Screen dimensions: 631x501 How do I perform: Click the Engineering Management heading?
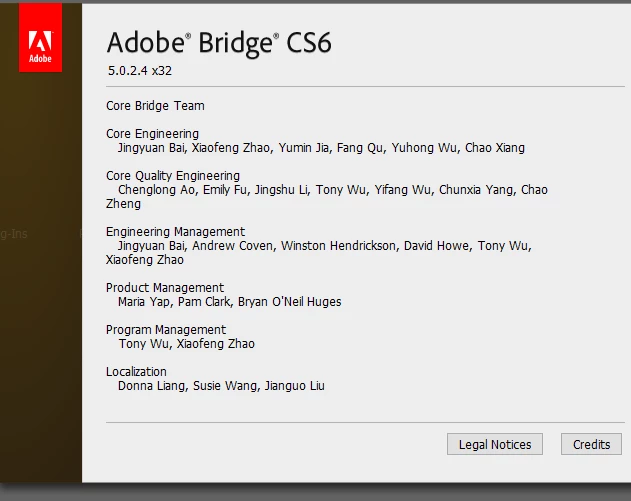(175, 232)
